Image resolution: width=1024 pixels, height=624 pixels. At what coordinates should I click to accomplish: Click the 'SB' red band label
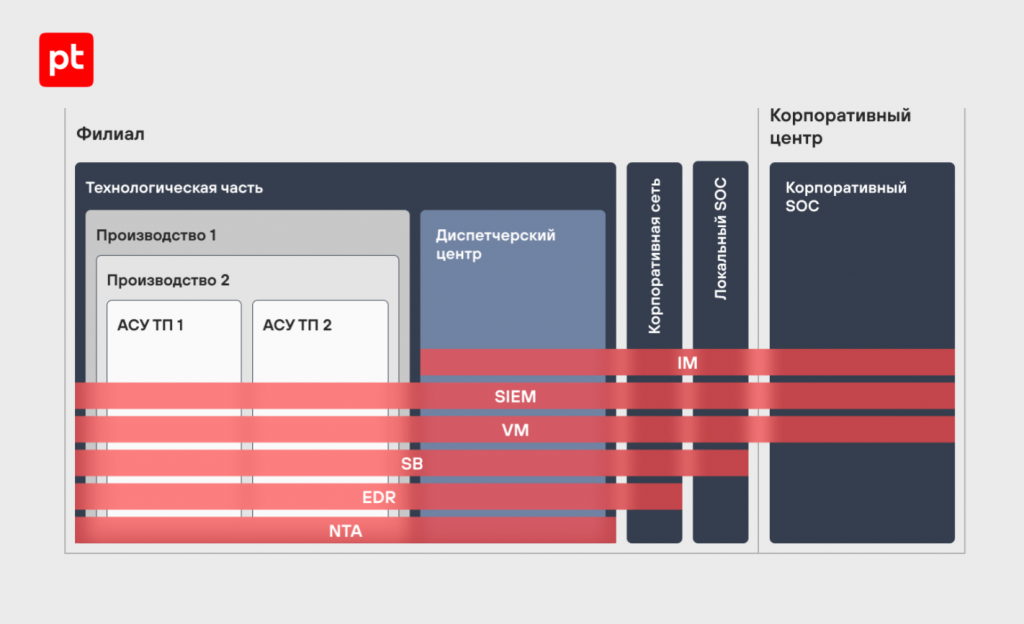[x=412, y=463]
